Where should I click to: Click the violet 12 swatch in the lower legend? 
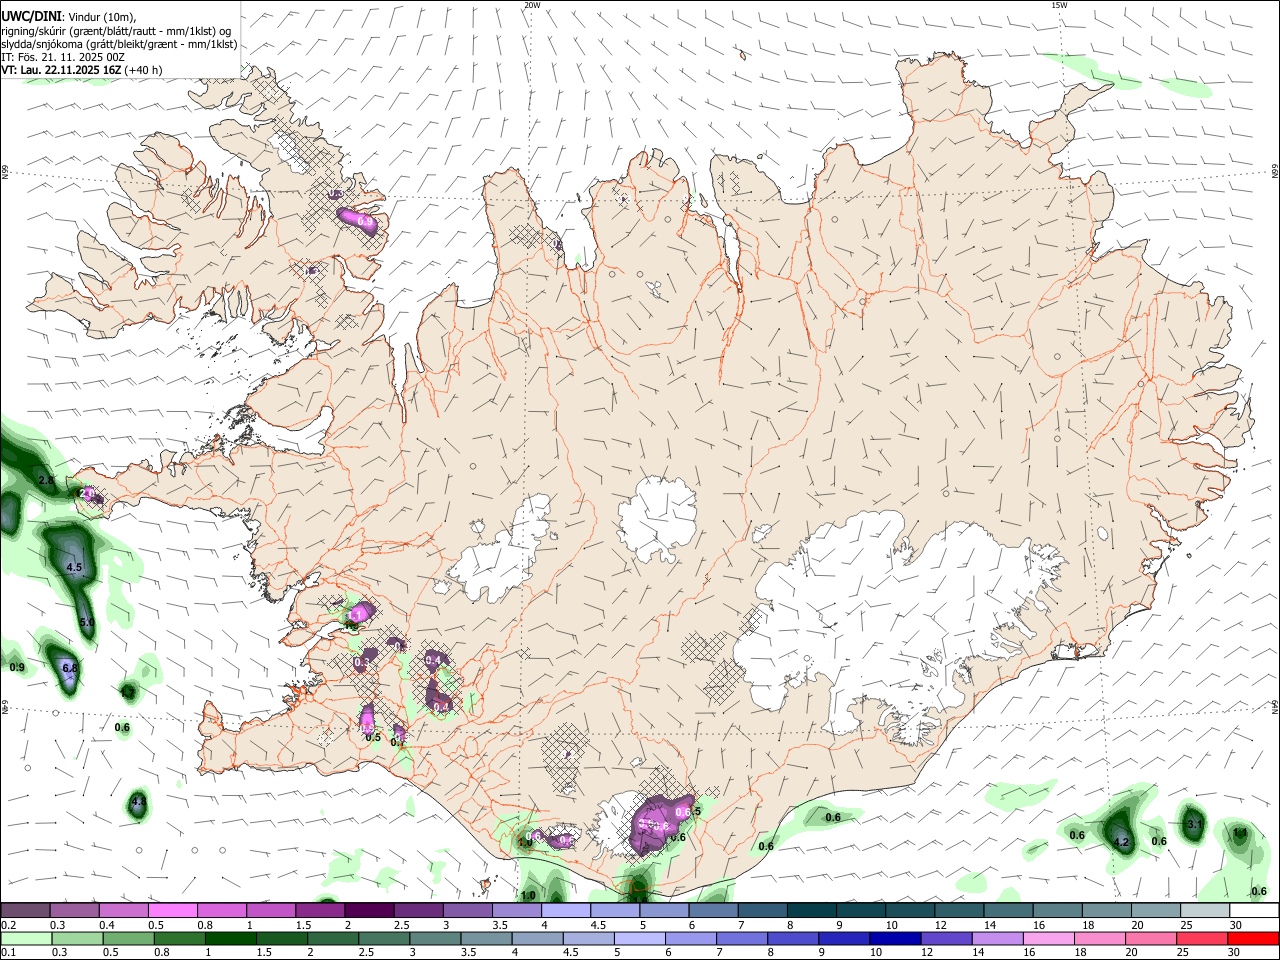tap(946, 938)
